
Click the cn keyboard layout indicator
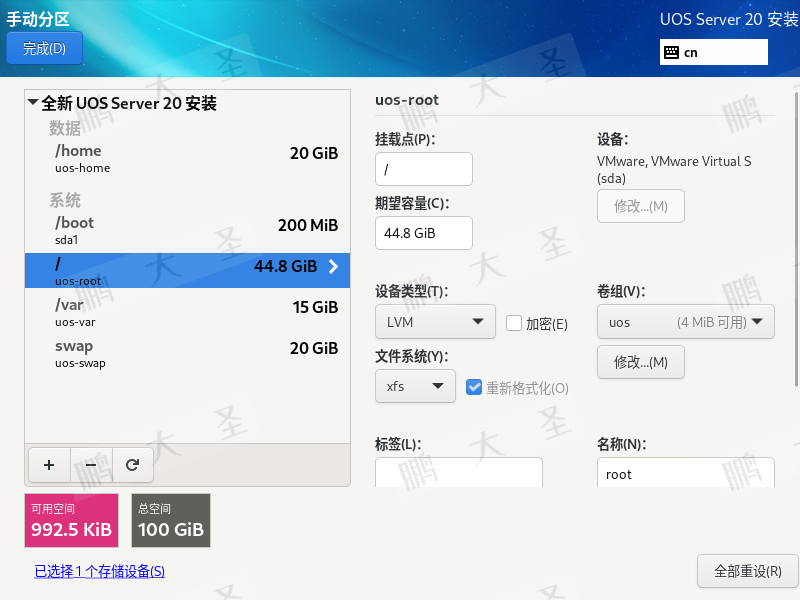click(x=714, y=52)
